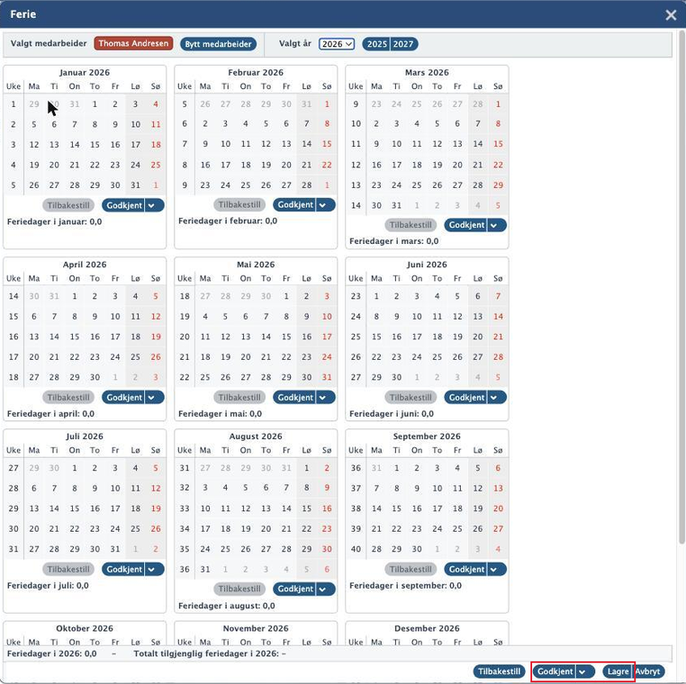Select 31 in Juli 2026
Image resolution: width=686 pixels, height=684 pixels.
pos(115,549)
